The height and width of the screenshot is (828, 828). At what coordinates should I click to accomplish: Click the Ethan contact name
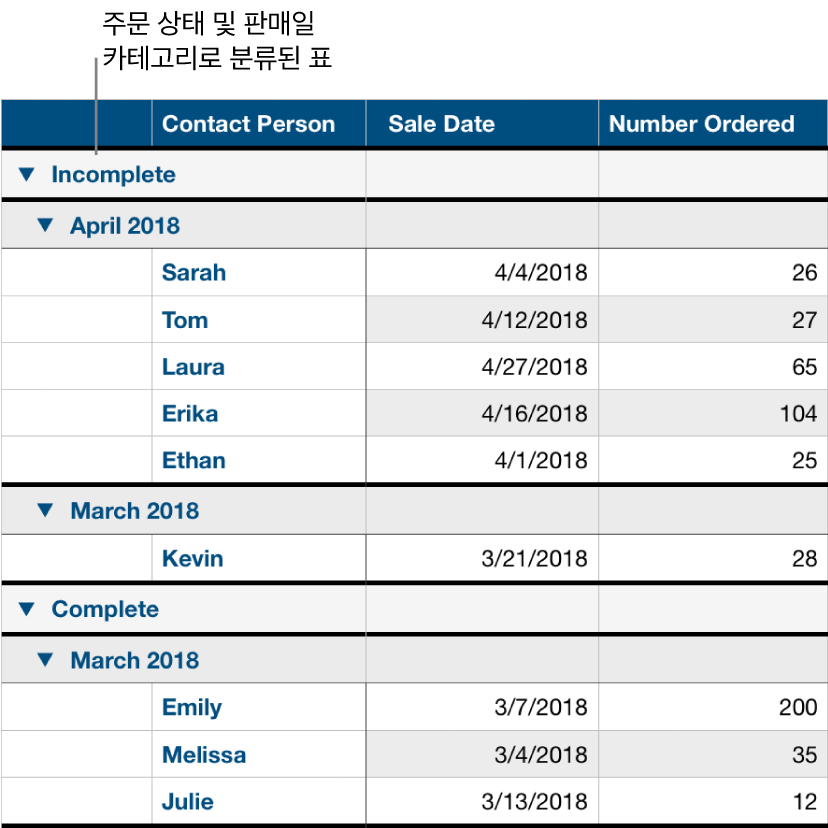(x=193, y=460)
